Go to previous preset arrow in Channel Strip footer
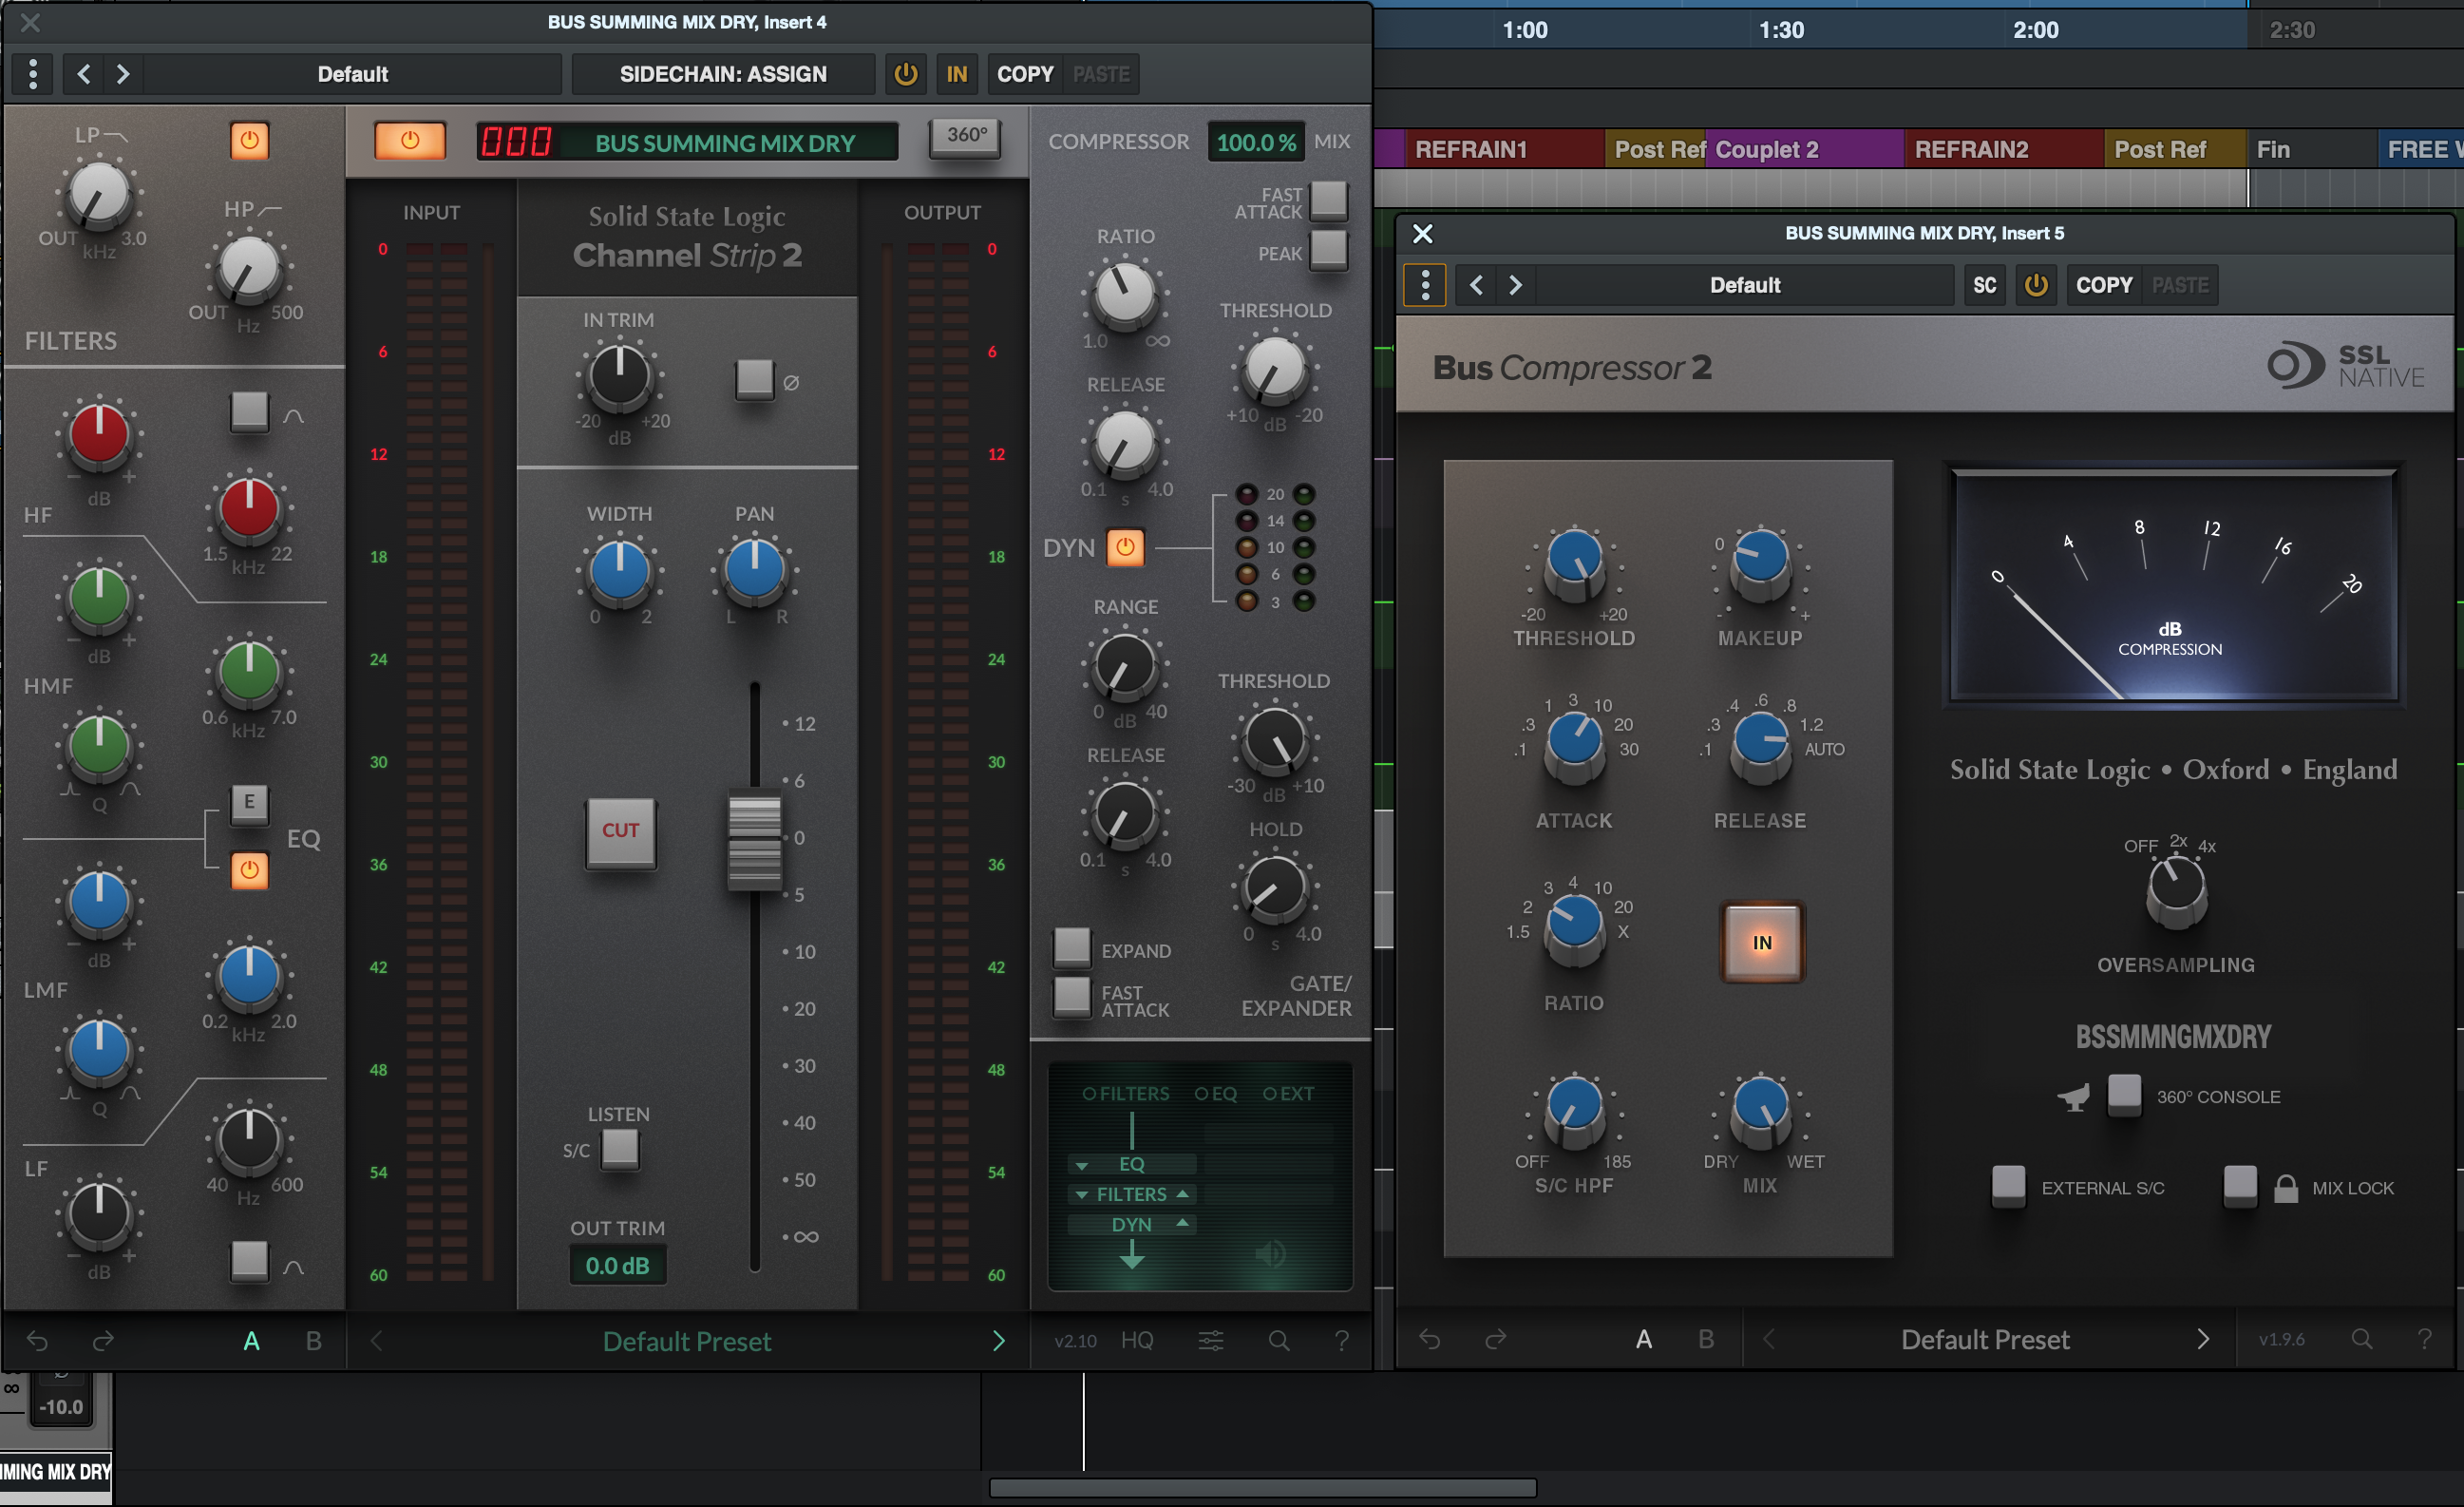This screenshot has width=2464, height=1507. (x=377, y=1341)
